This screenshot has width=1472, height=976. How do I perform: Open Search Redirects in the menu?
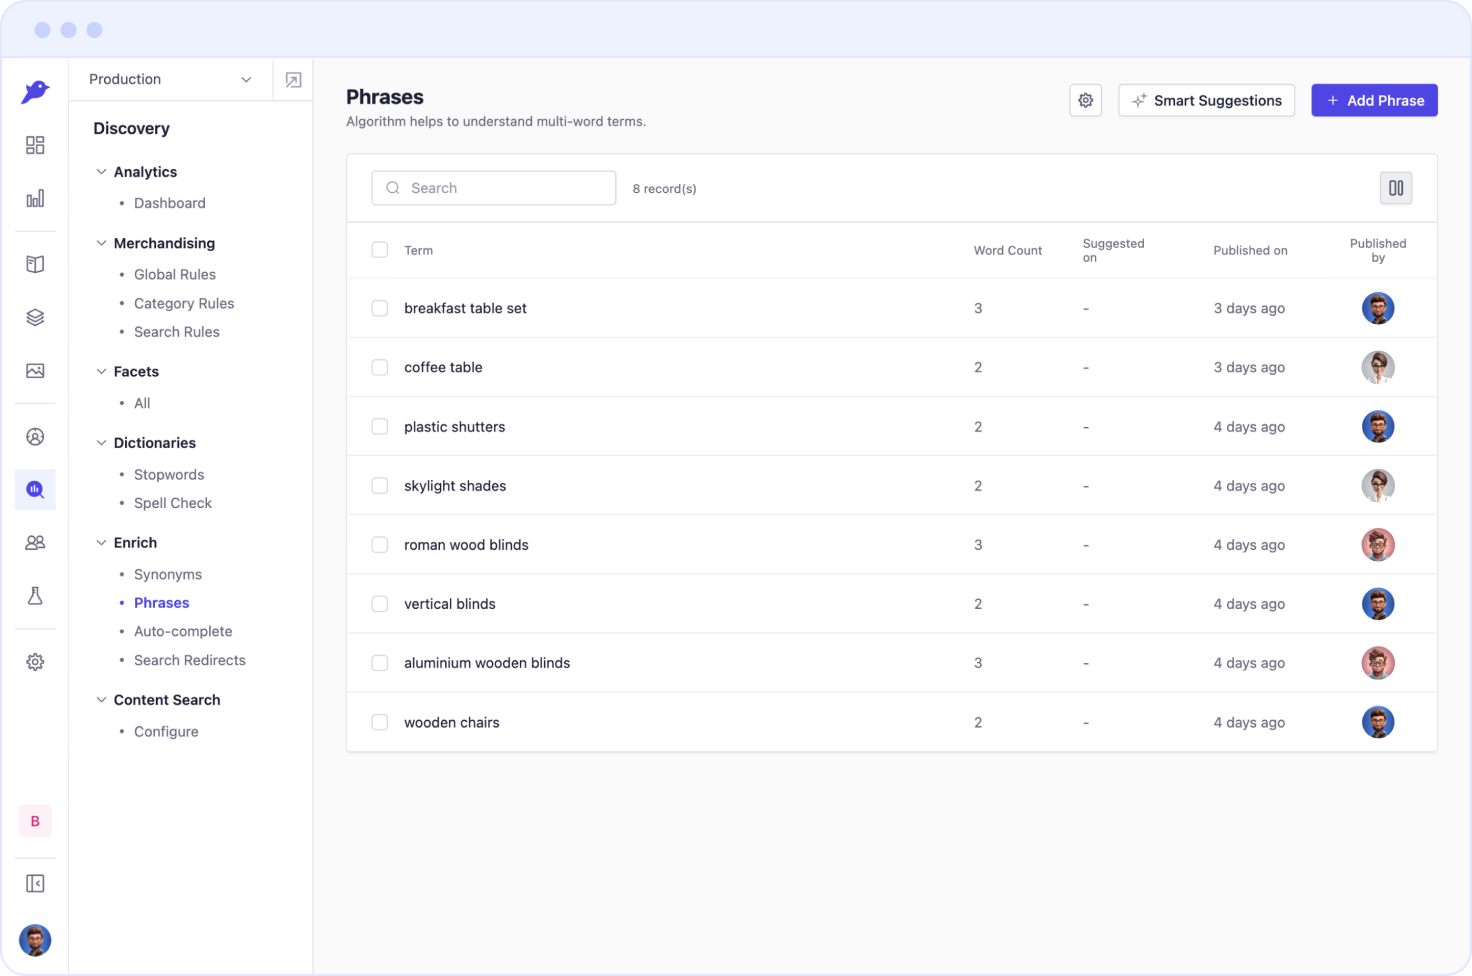click(x=189, y=660)
